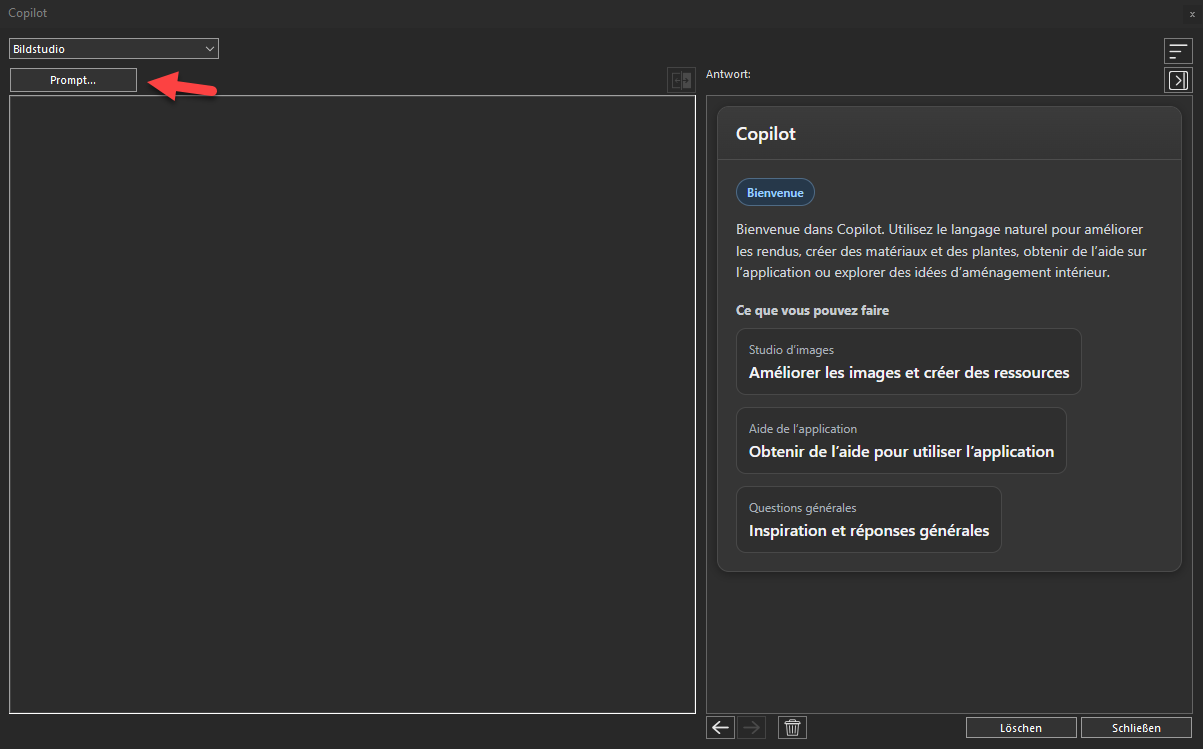Open the Bildstudio mode dropdown
This screenshot has height=749, width=1203.
point(114,49)
